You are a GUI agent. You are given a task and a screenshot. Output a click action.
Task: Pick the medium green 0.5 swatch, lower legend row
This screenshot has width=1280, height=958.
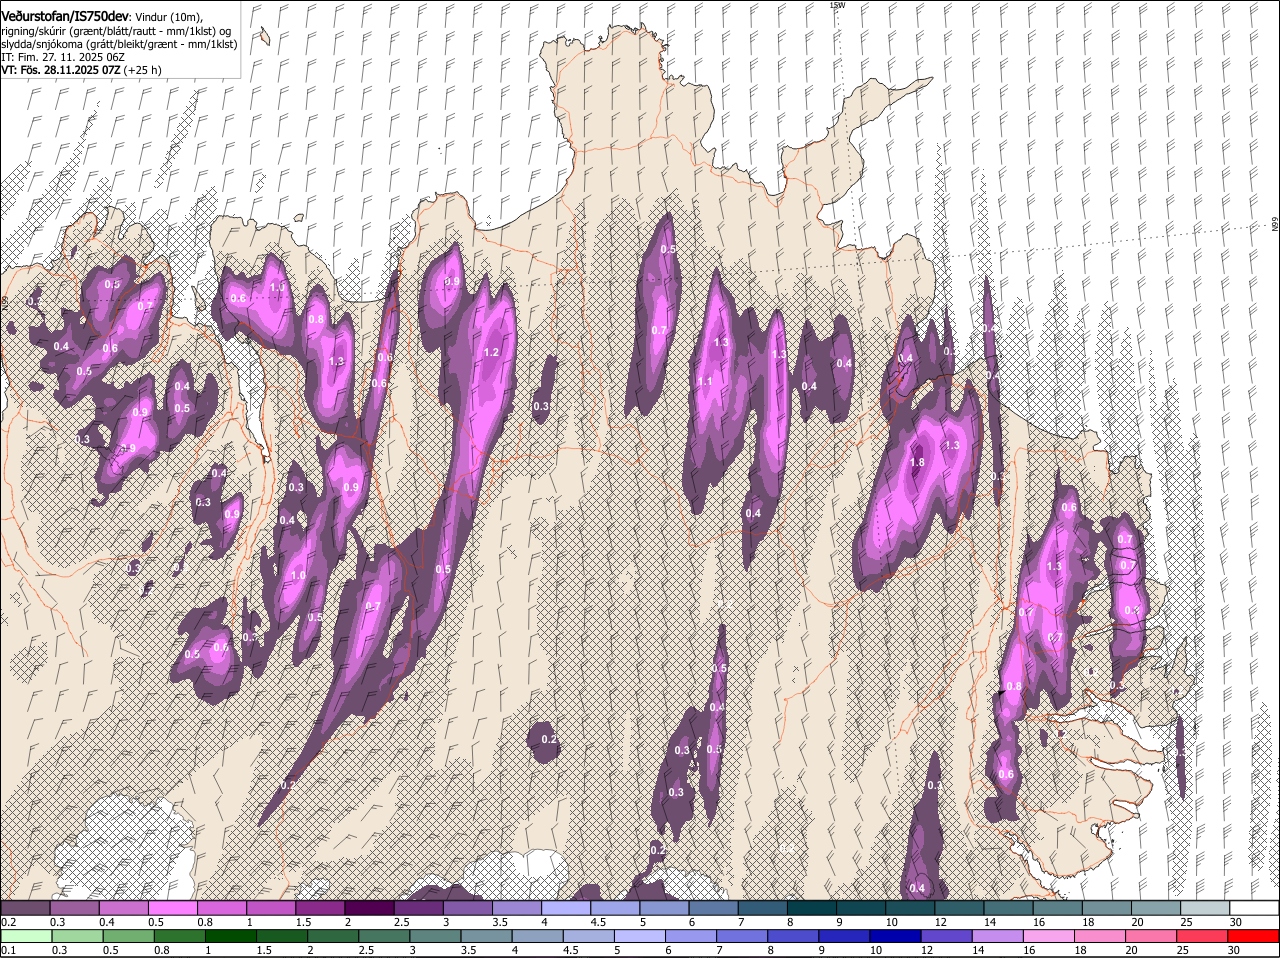click(129, 936)
